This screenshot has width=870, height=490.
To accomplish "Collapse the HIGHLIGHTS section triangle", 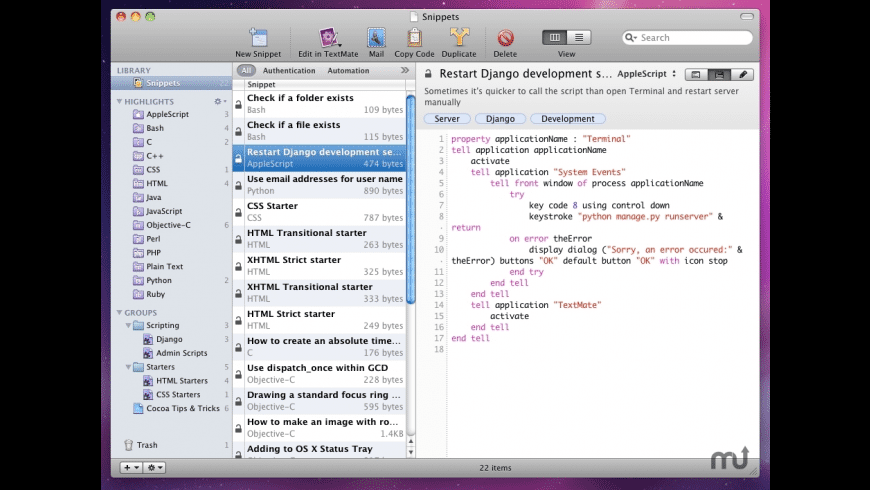I will pyautogui.click(x=119, y=102).
